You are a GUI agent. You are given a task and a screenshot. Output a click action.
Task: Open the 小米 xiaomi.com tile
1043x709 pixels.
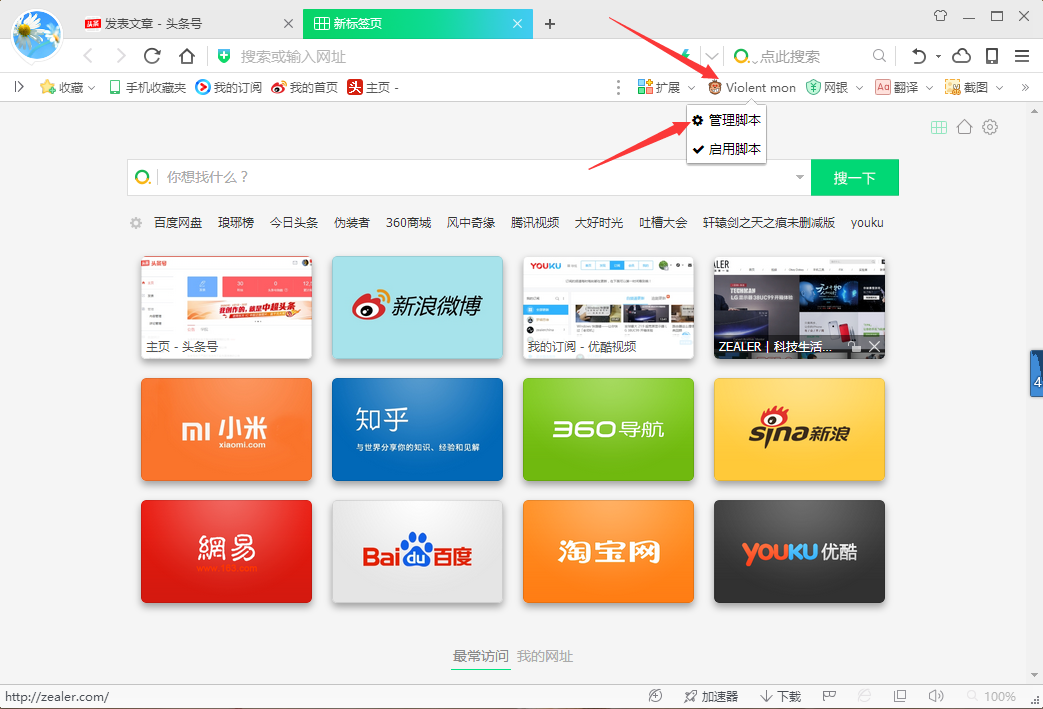point(226,429)
